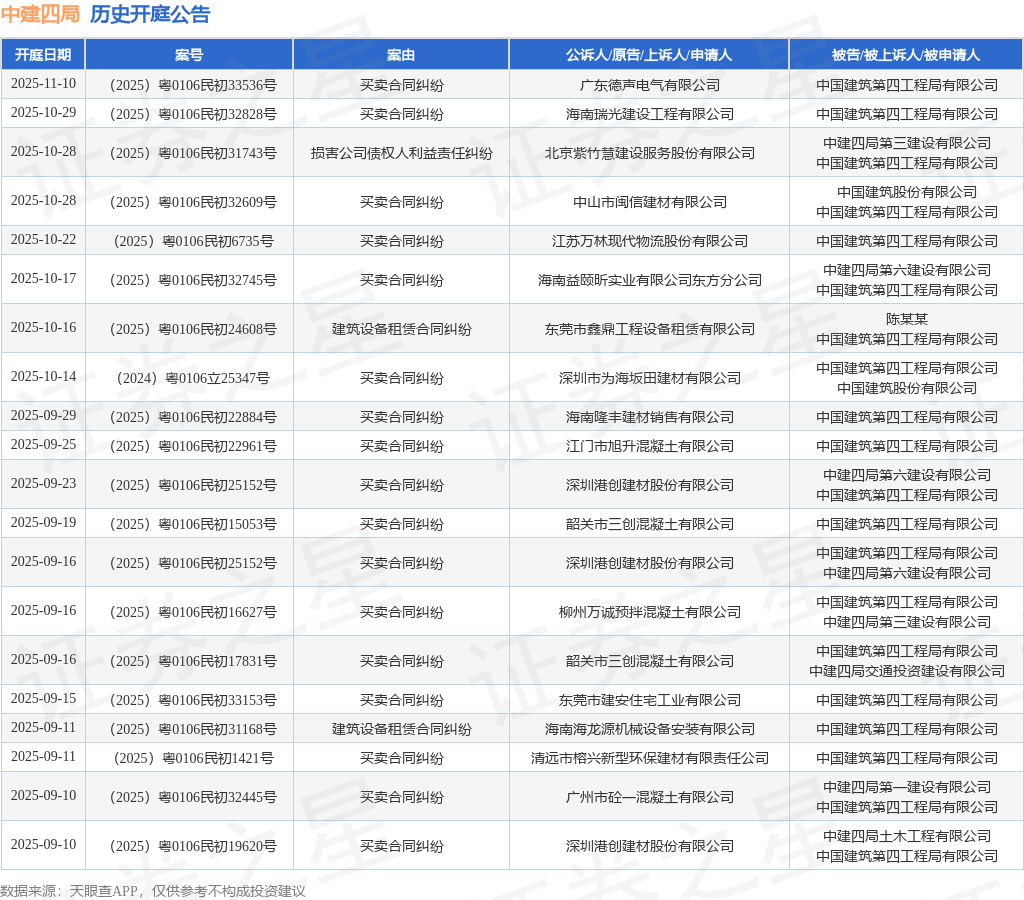The image size is (1024, 900).
Task: Select the date 2025-10-14
Action: click(43, 377)
